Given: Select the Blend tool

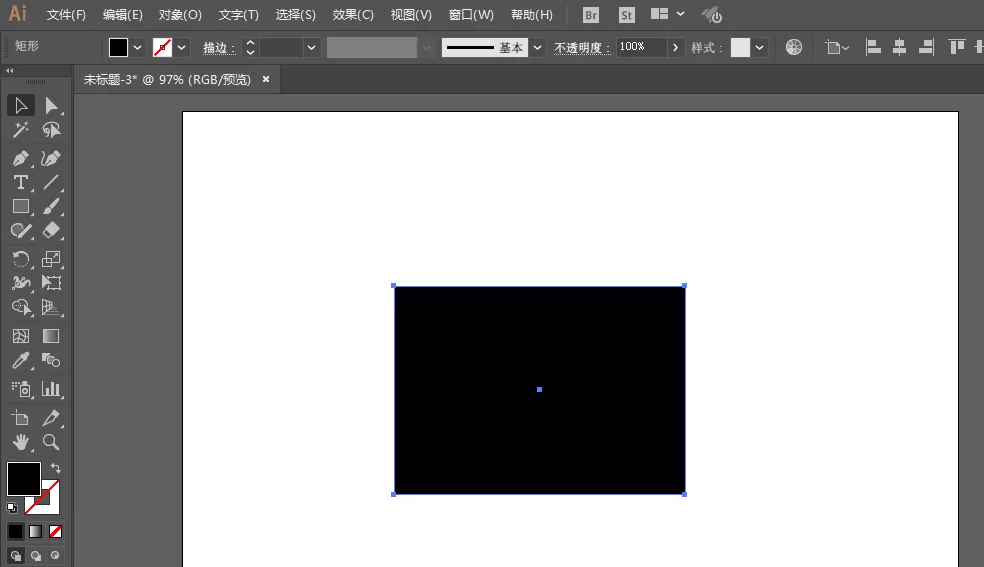Looking at the screenshot, I should 51,361.
